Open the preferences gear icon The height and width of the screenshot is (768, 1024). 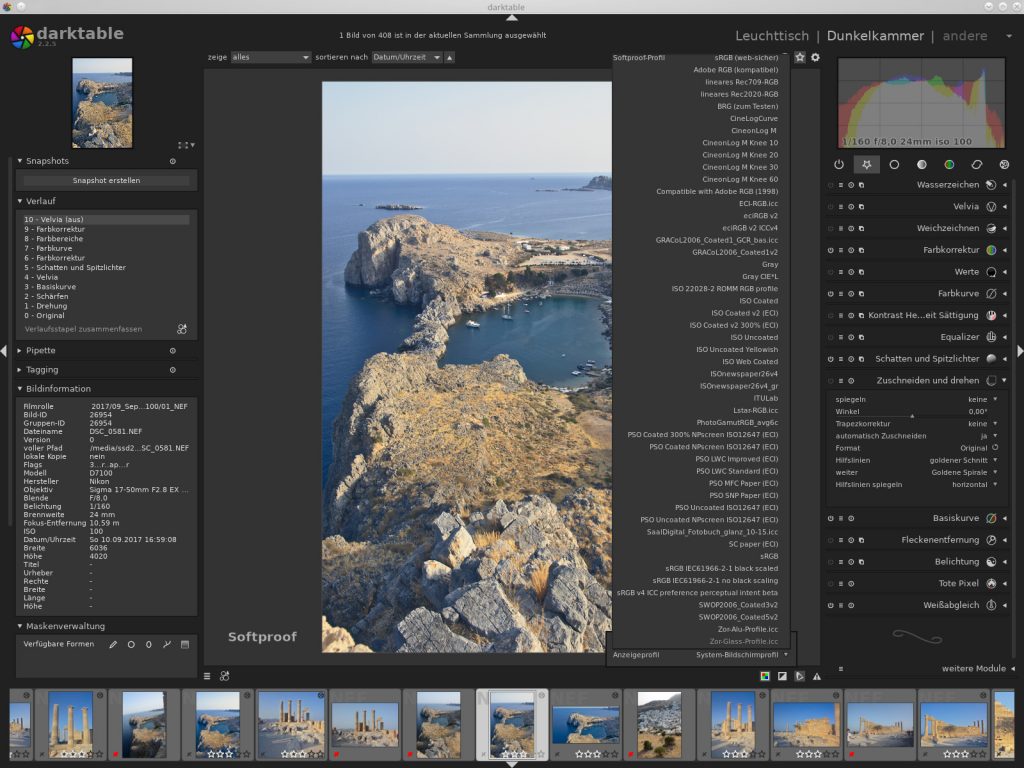(x=815, y=57)
